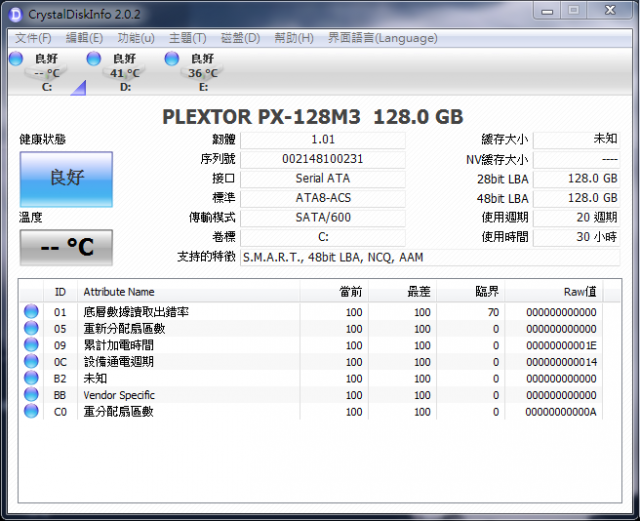The width and height of the screenshot is (640, 521).
Task: Click raw value 000000000014
Action: (561, 362)
